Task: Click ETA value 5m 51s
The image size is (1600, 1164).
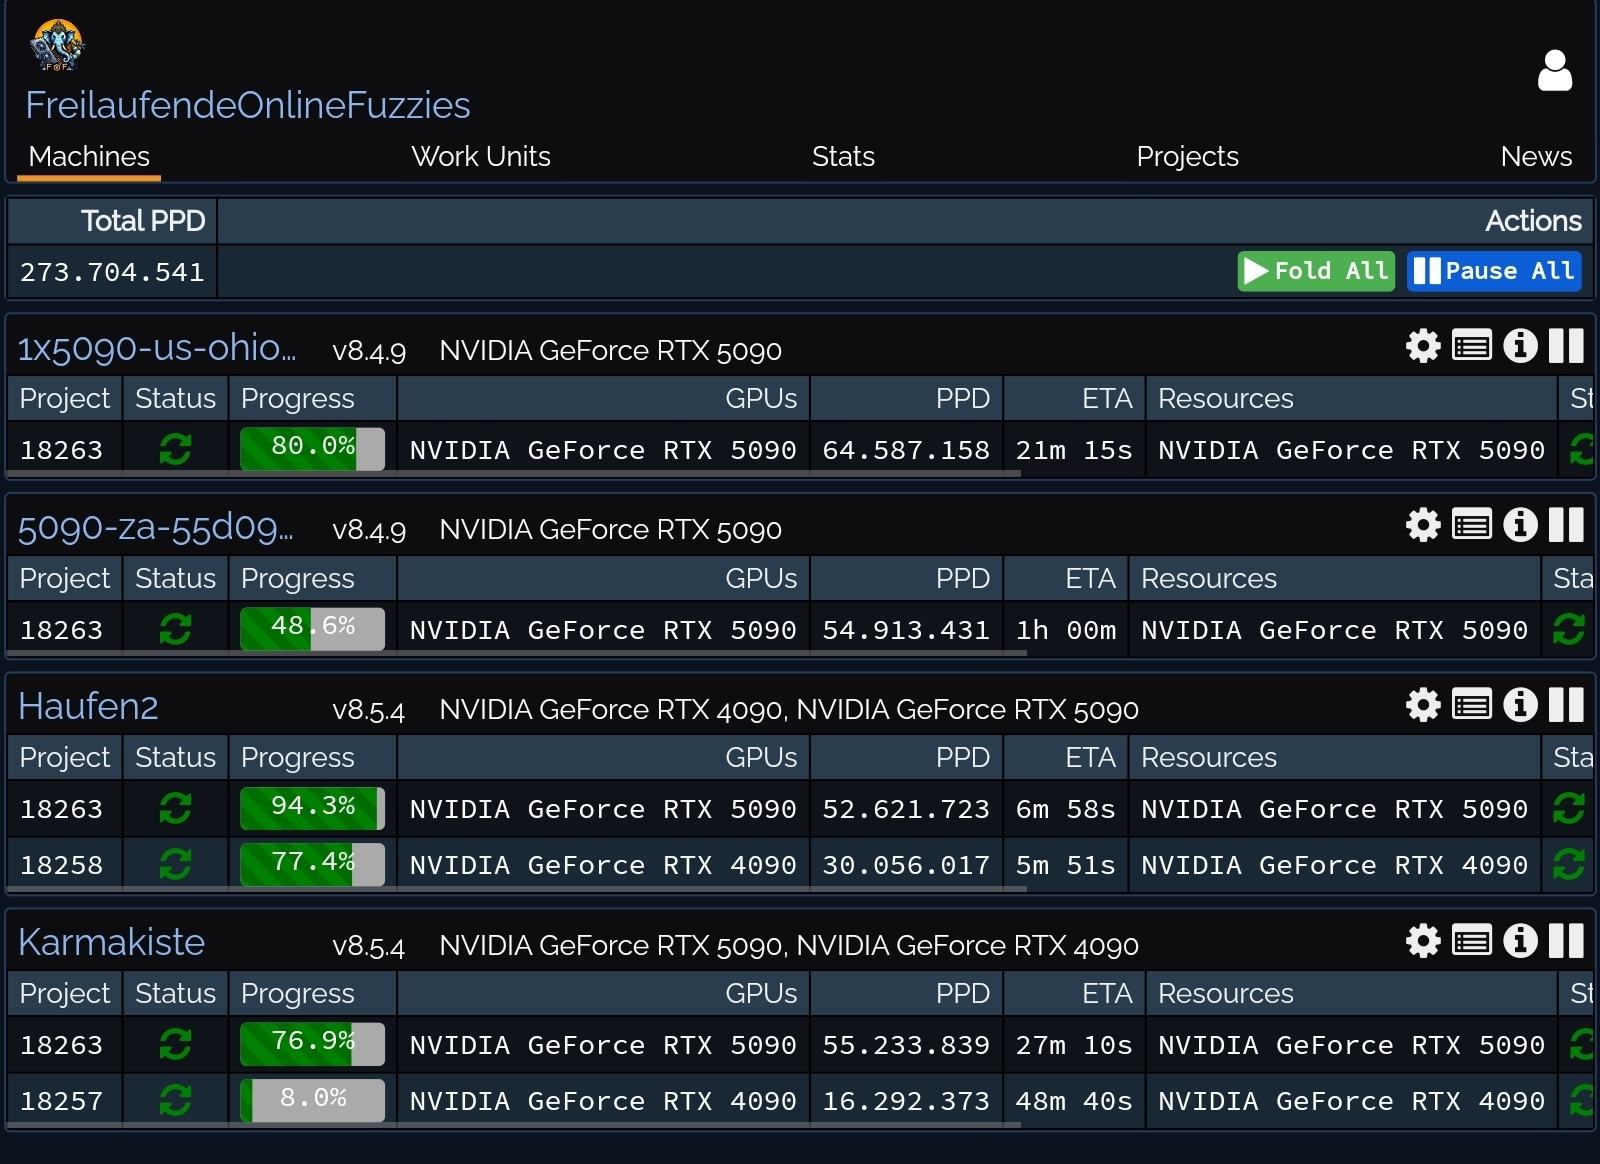Action: pos(1066,865)
